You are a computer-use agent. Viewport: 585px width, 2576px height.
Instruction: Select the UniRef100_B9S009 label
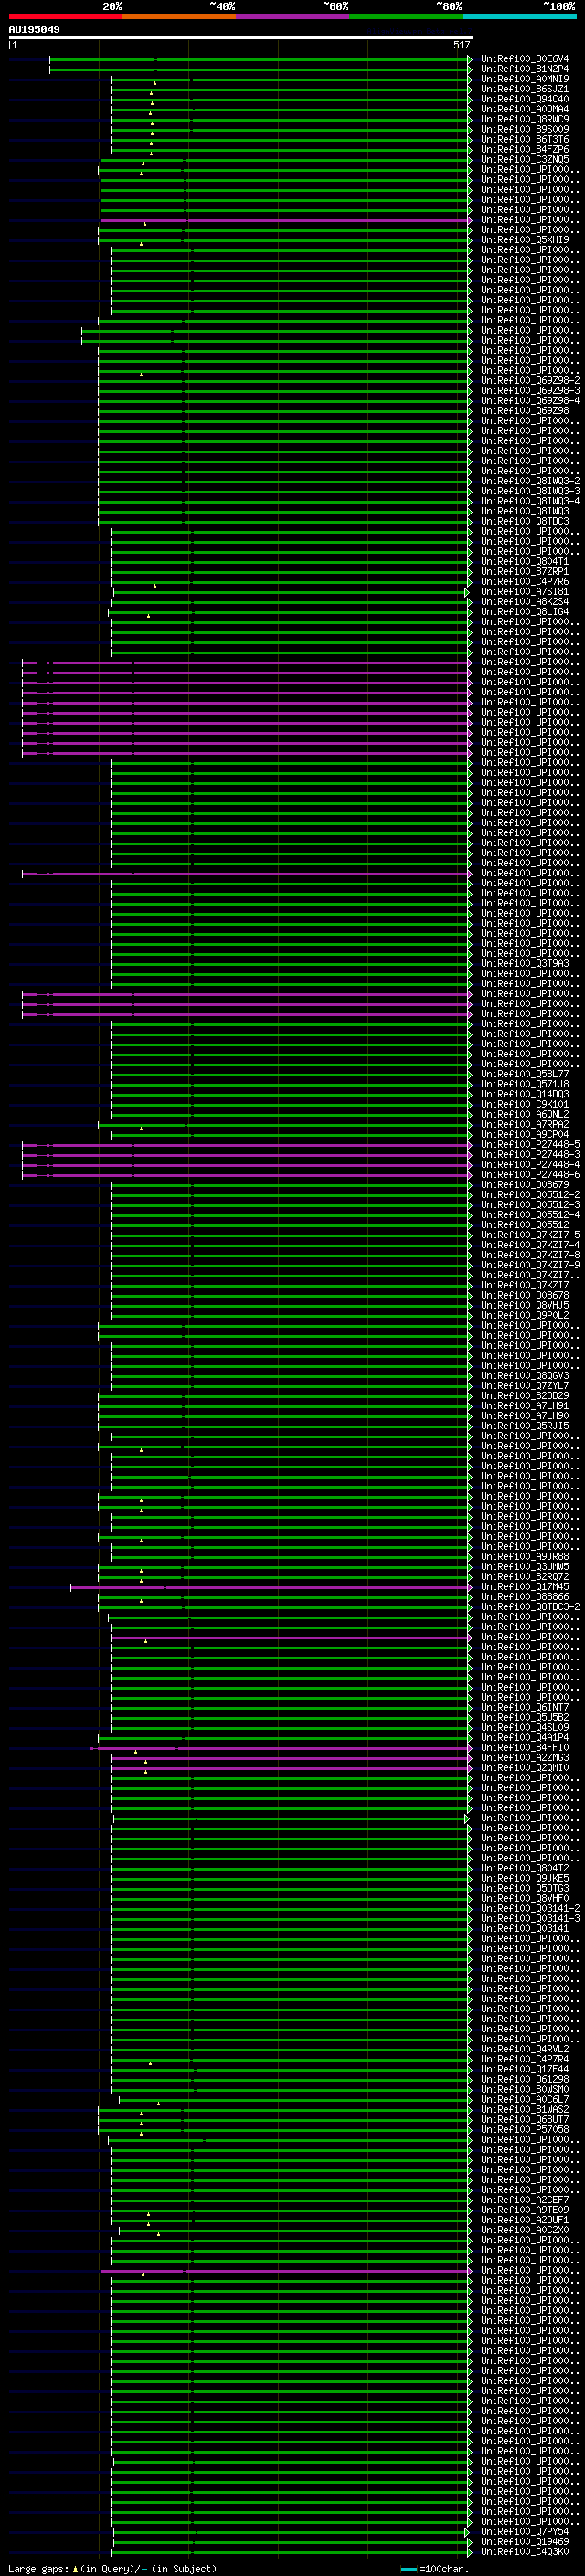coord(525,129)
